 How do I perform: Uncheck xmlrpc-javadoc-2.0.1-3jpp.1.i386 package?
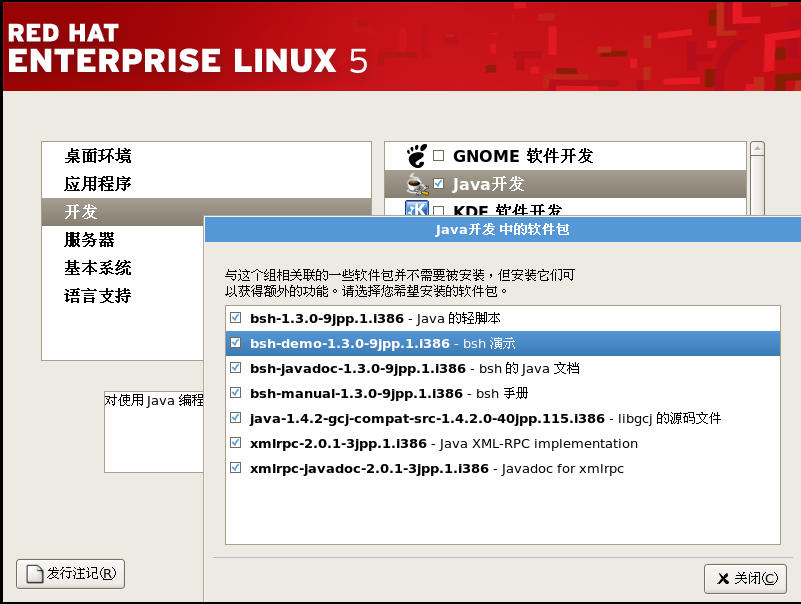pyautogui.click(x=235, y=468)
